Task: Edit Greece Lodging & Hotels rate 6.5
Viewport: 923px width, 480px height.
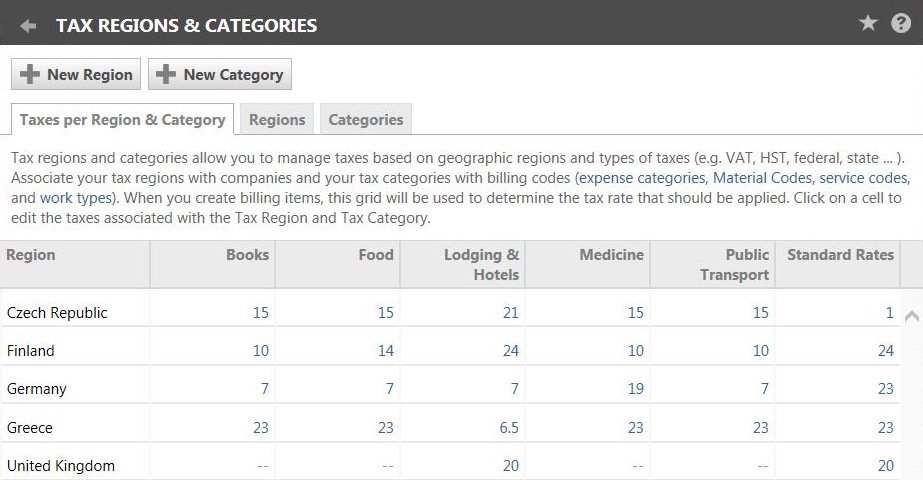Action: (x=508, y=427)
